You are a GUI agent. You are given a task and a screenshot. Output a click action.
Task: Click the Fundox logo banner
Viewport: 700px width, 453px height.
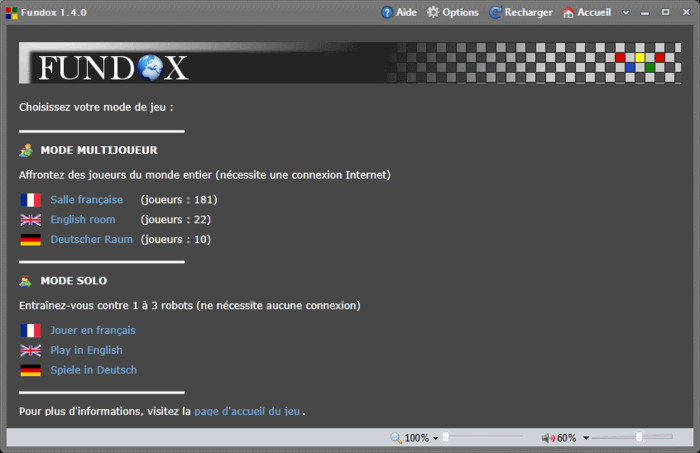pos(350,62)
